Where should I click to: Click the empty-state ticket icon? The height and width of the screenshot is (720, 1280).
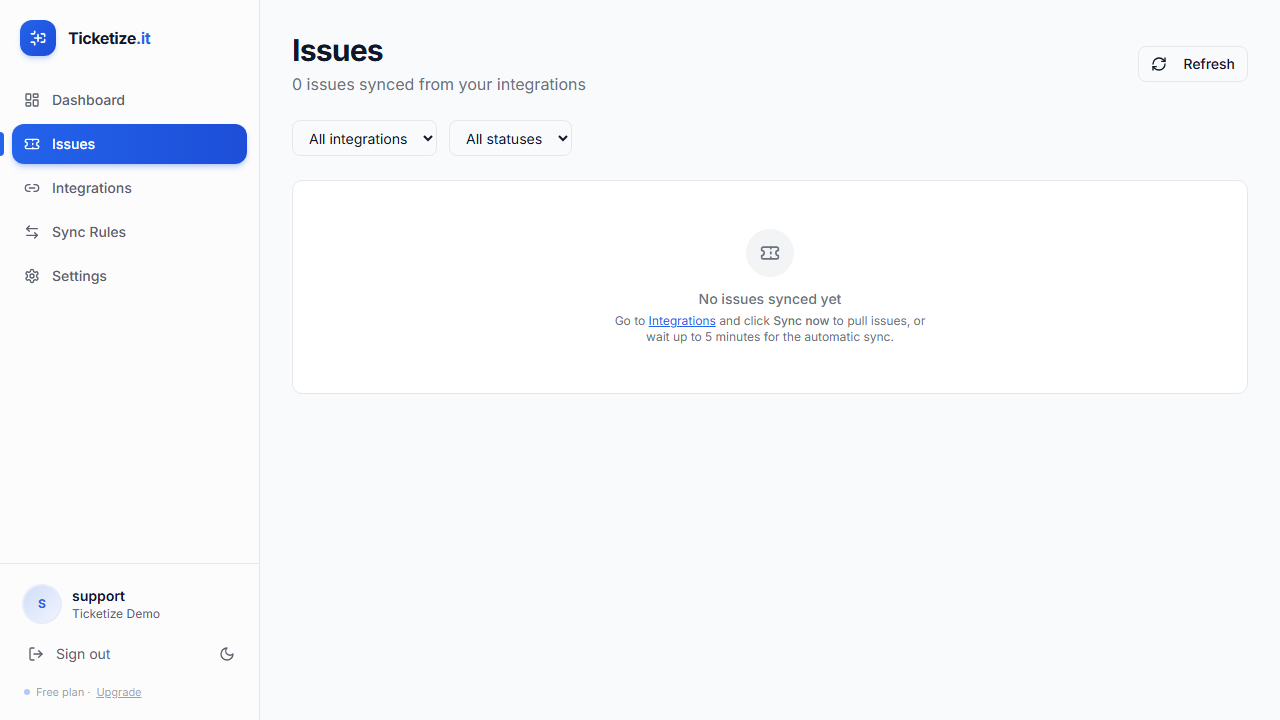point(770,253)
